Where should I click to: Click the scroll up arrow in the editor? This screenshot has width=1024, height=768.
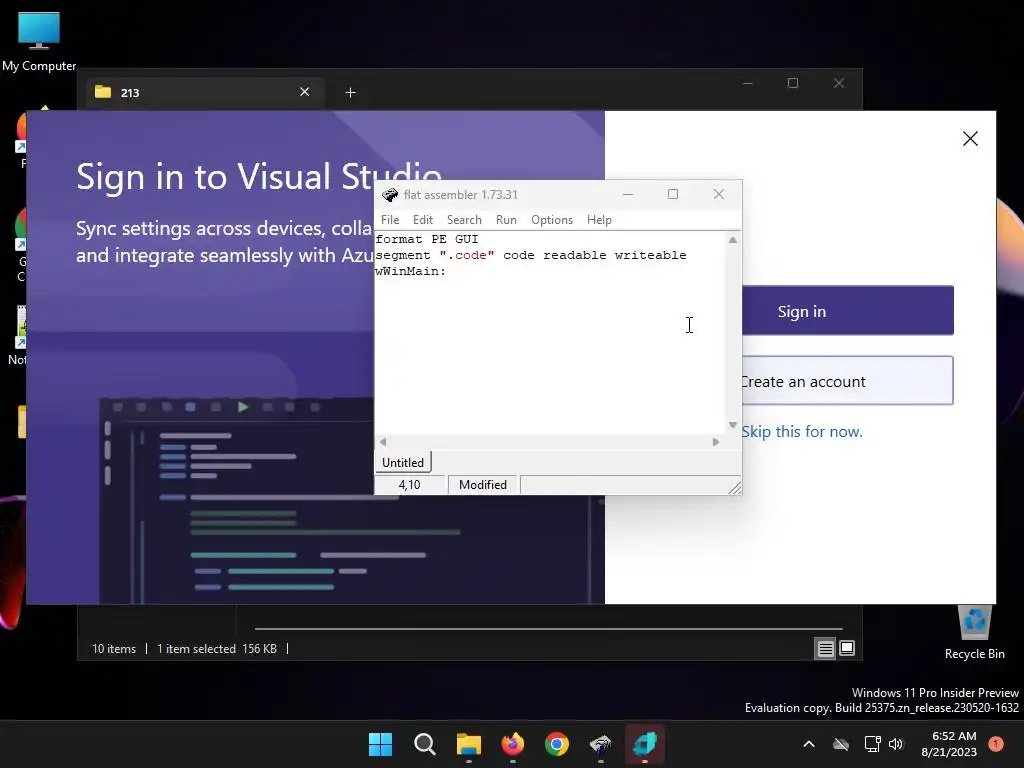[x=733, y=240]
